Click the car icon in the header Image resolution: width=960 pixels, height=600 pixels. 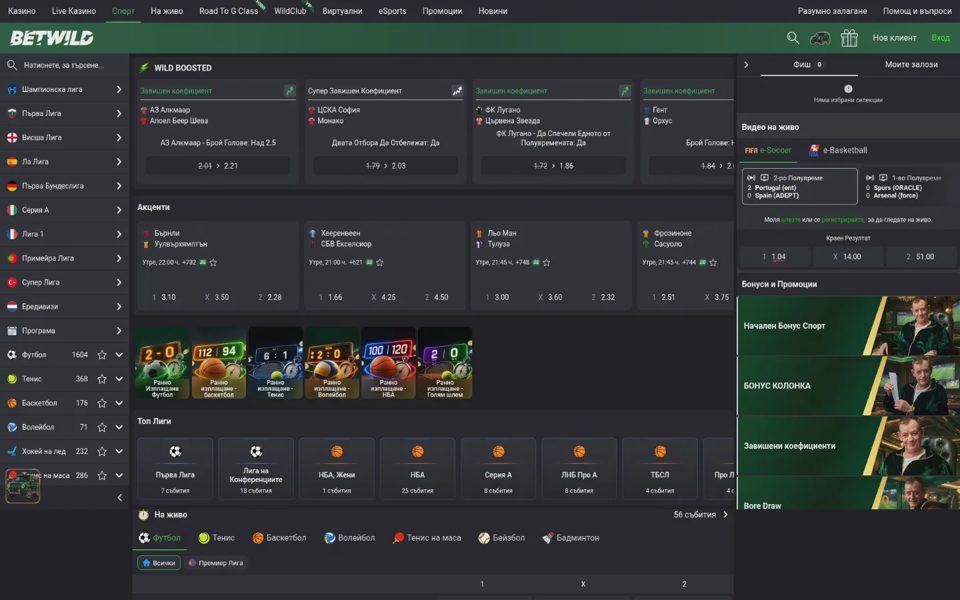pyautogui.click(x=820, y=38)
